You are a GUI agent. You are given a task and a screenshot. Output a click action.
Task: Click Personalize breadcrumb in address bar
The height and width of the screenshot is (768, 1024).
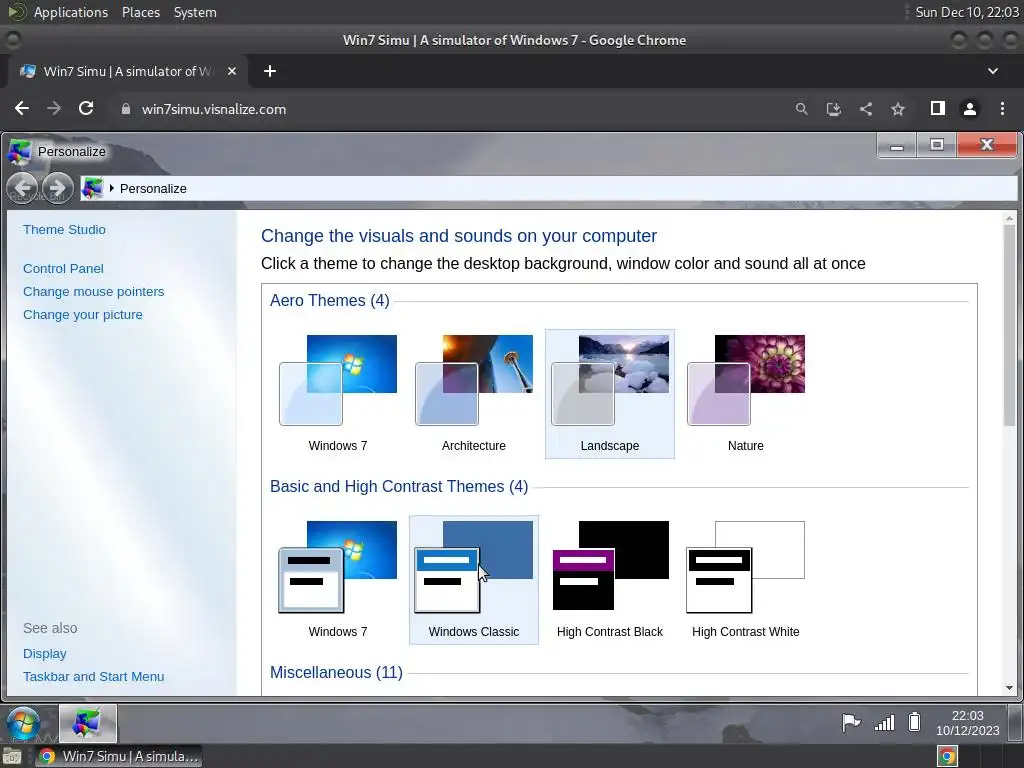153,189
